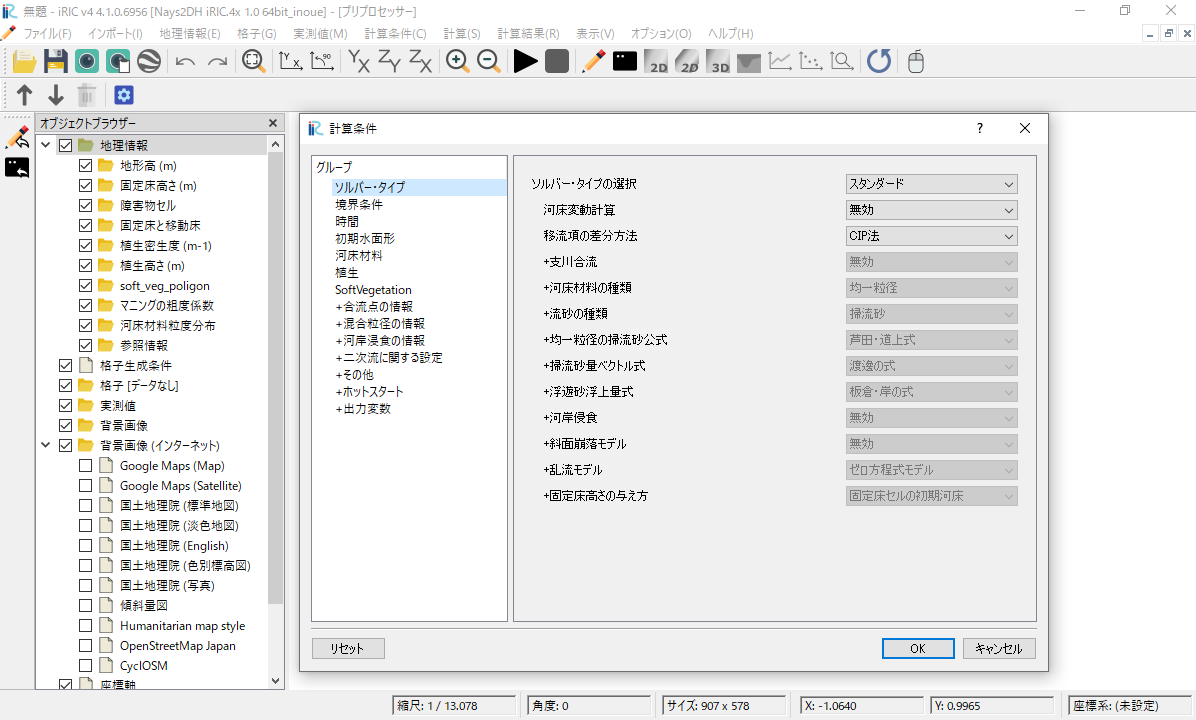Open the 計算結果(R) menu
This screenshot has width=1196, height=720.
coord(529,34)
